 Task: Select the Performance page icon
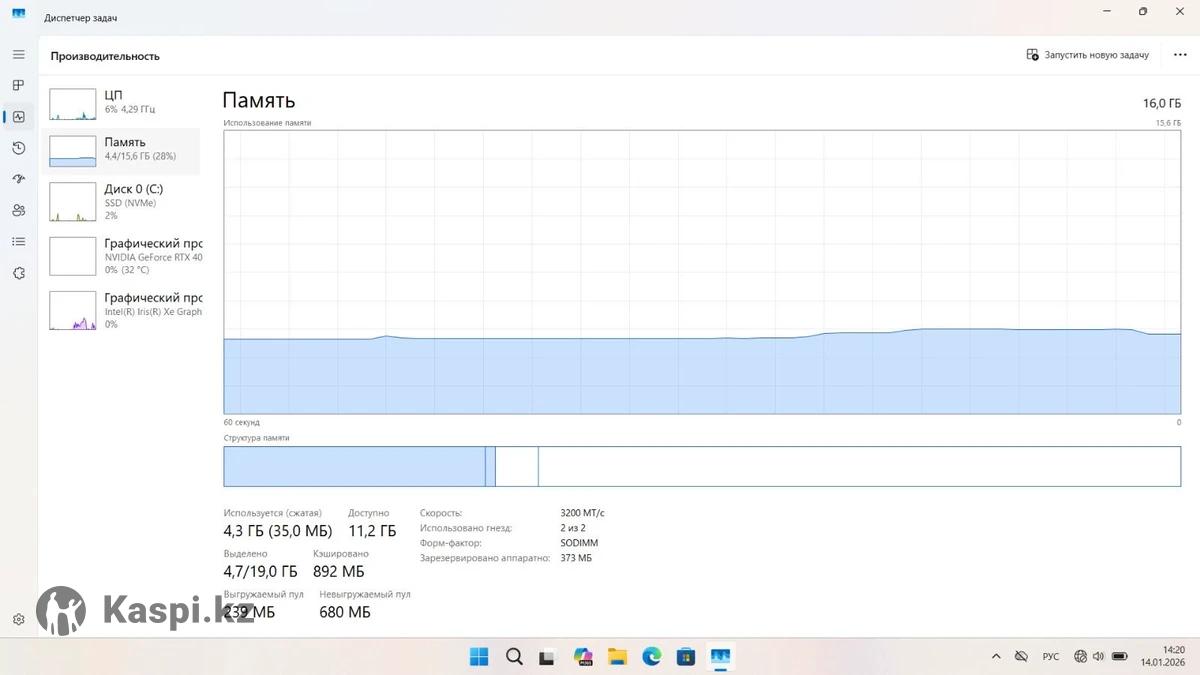[x=18, y=117]
